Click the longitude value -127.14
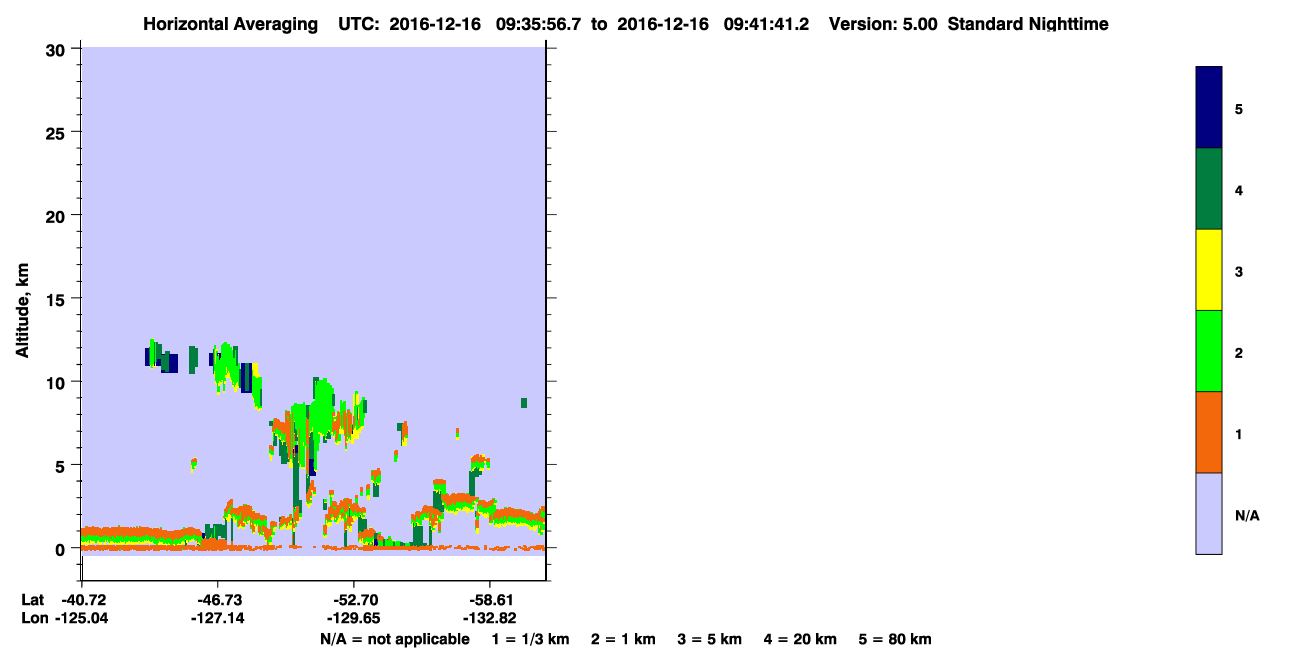The width and height of the screenshot is (1300, 667). pos(217,618)
